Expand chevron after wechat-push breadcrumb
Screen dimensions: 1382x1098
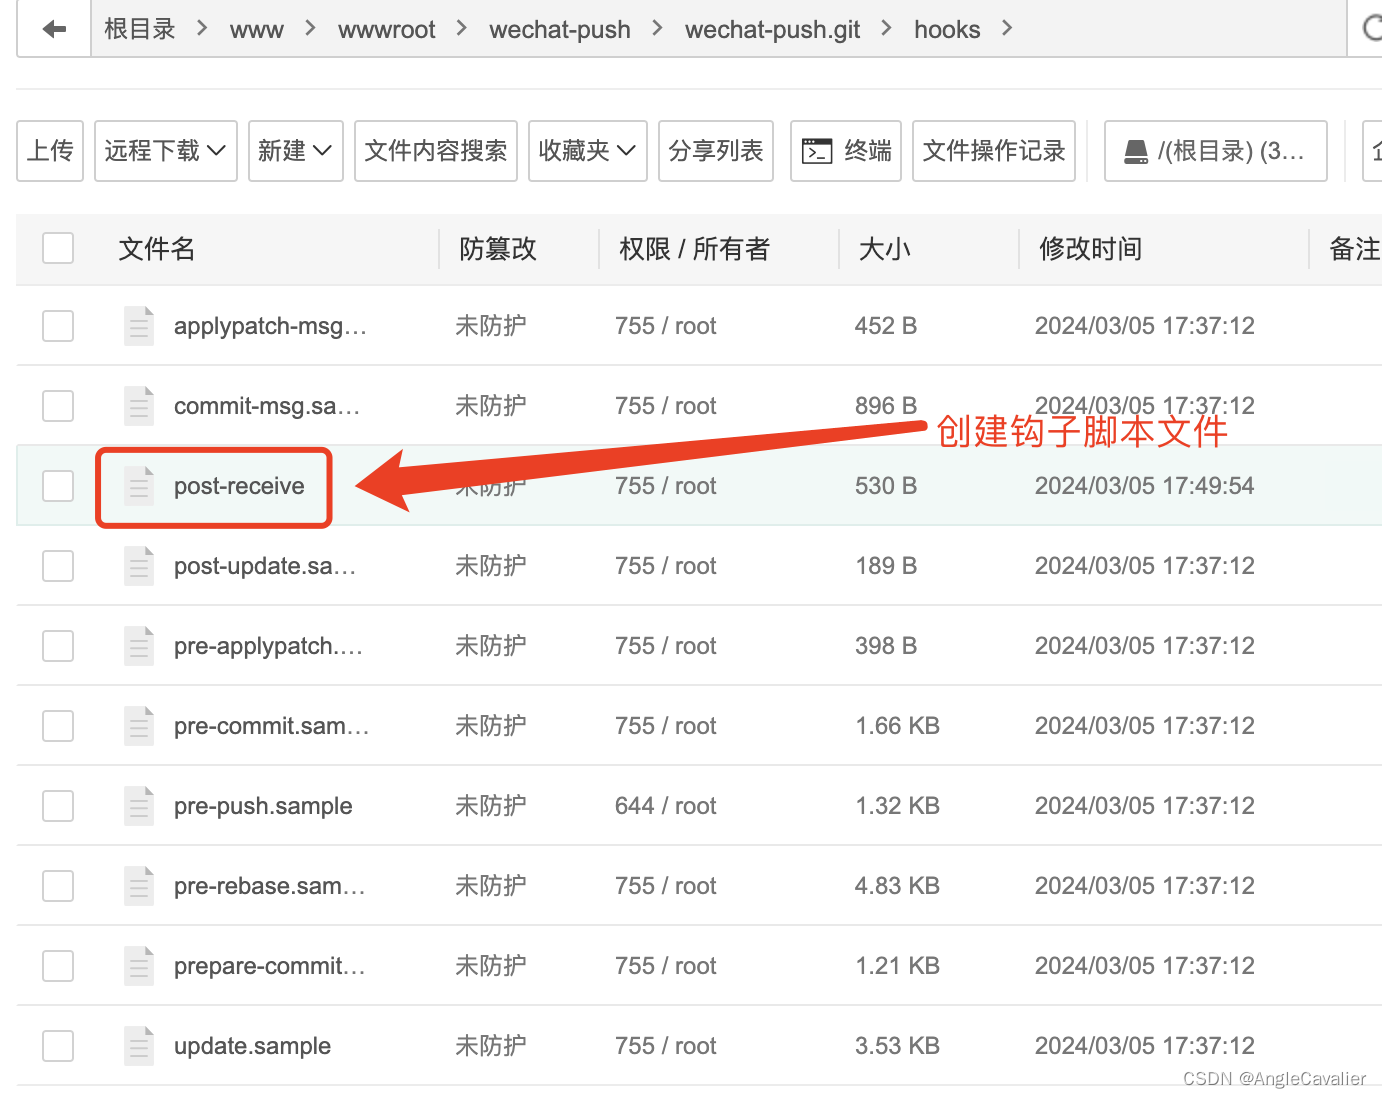point(657,28)
